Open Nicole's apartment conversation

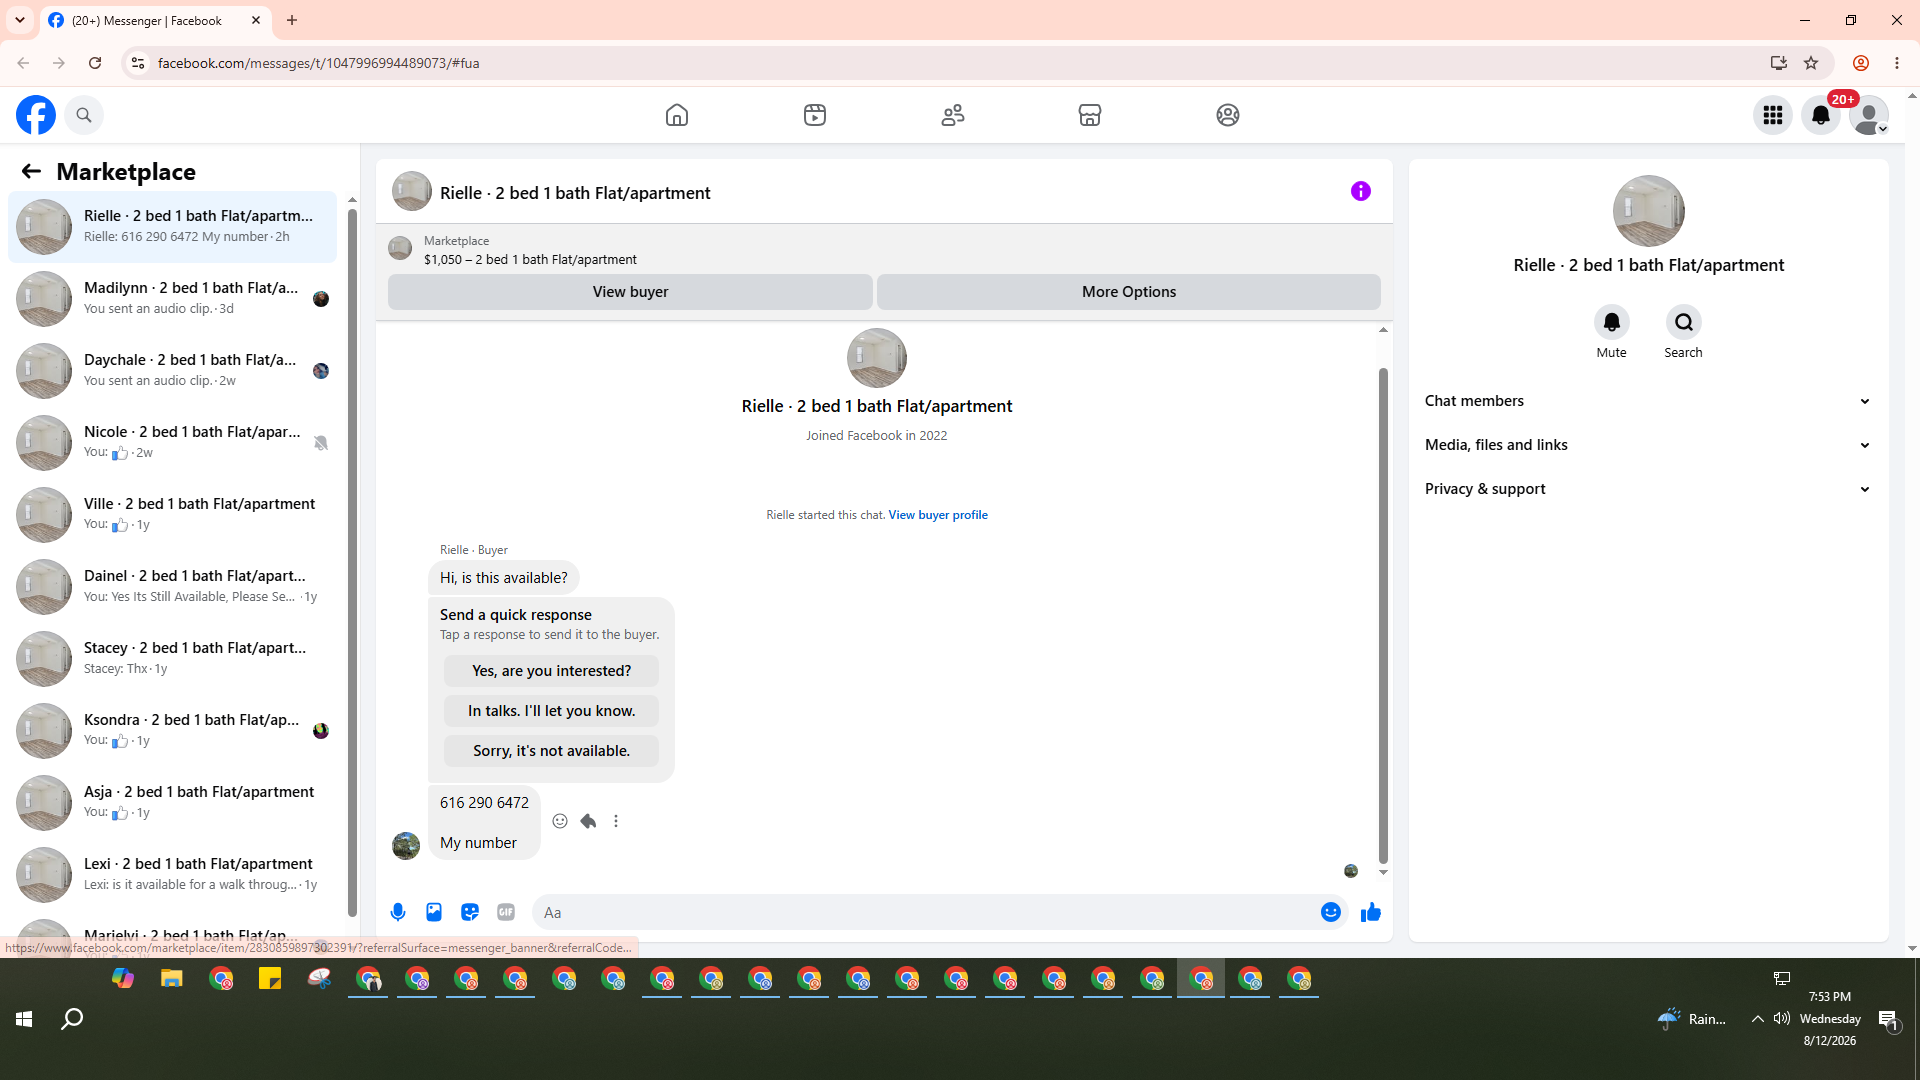click(x=173, y=442)
